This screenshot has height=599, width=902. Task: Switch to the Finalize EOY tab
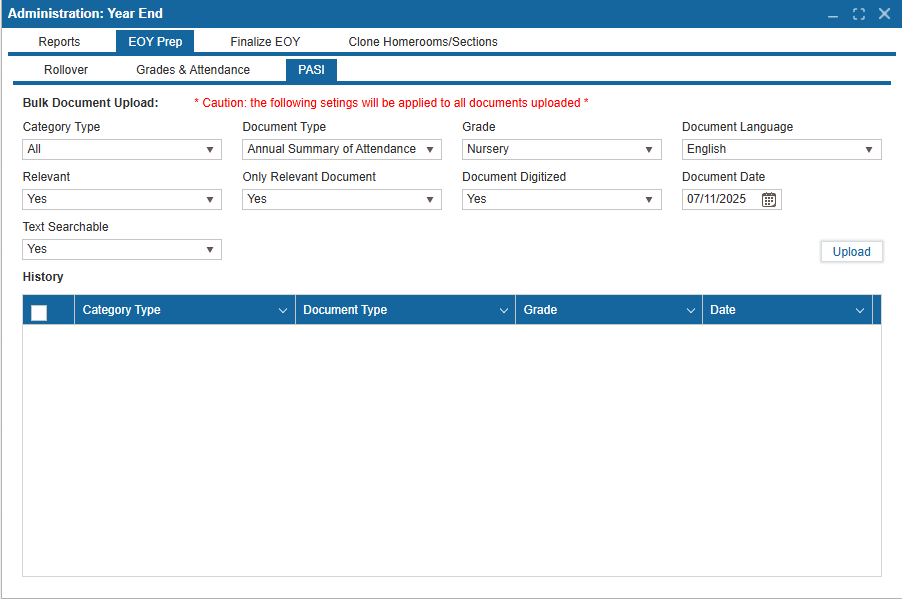coord(265,42)
